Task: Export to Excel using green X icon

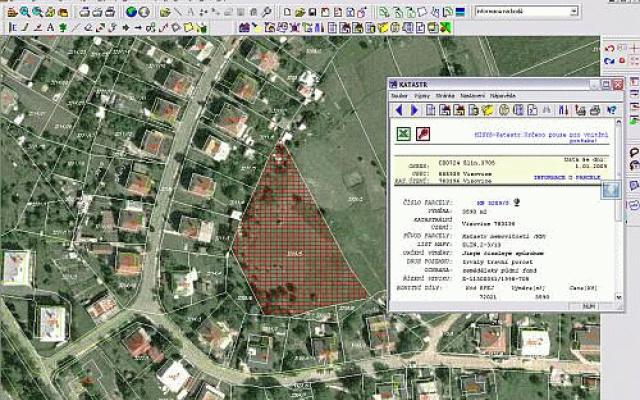Action: tap(404, 134)
